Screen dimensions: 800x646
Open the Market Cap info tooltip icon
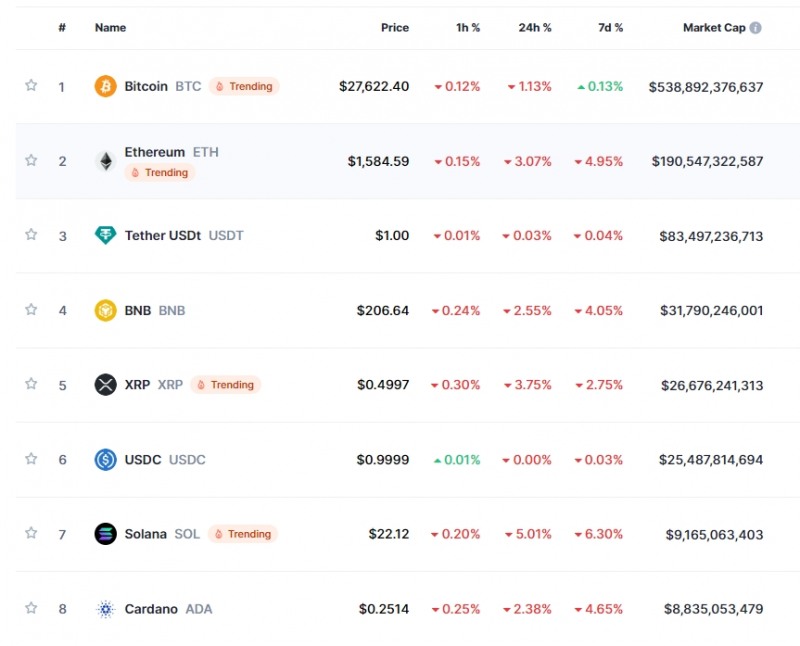point(759,27)
